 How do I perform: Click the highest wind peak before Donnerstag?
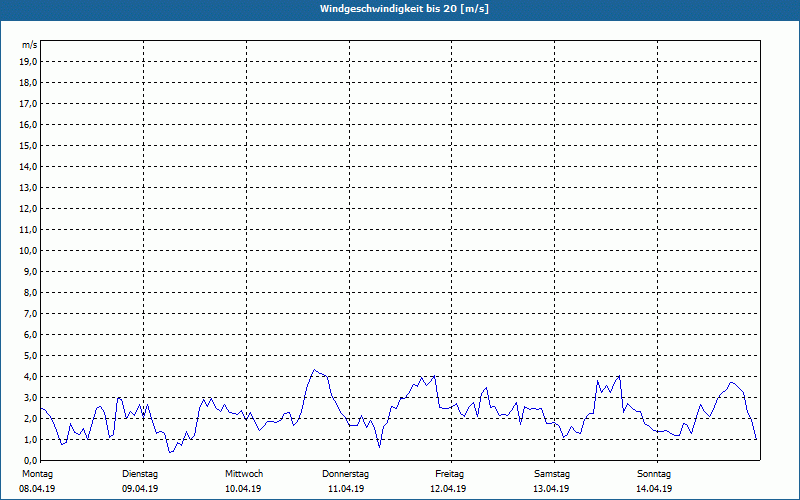[x=314, y=370]
